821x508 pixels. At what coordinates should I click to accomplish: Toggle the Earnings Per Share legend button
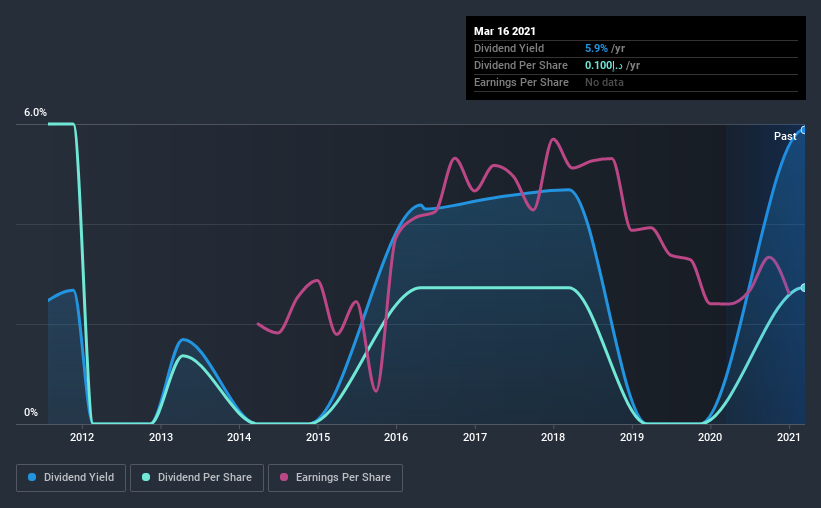[x=335, y=478]
